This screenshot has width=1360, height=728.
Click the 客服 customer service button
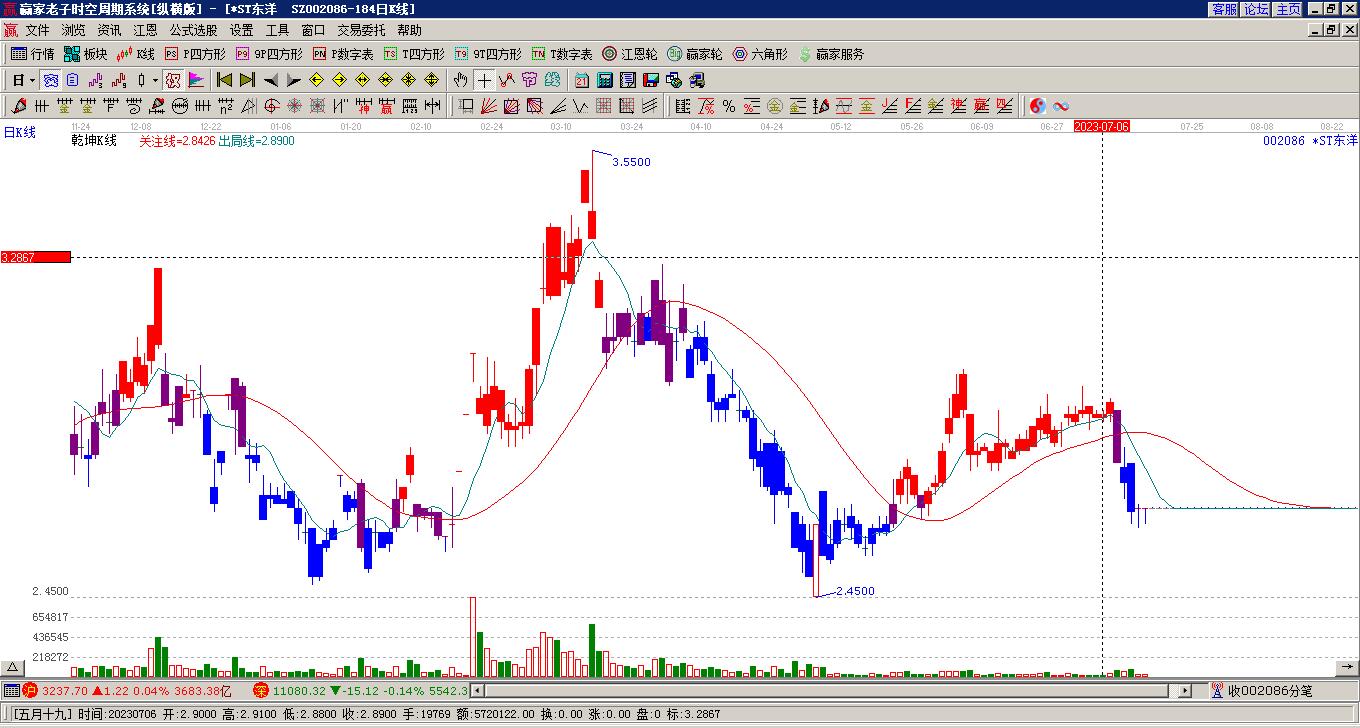[1225, 9]
